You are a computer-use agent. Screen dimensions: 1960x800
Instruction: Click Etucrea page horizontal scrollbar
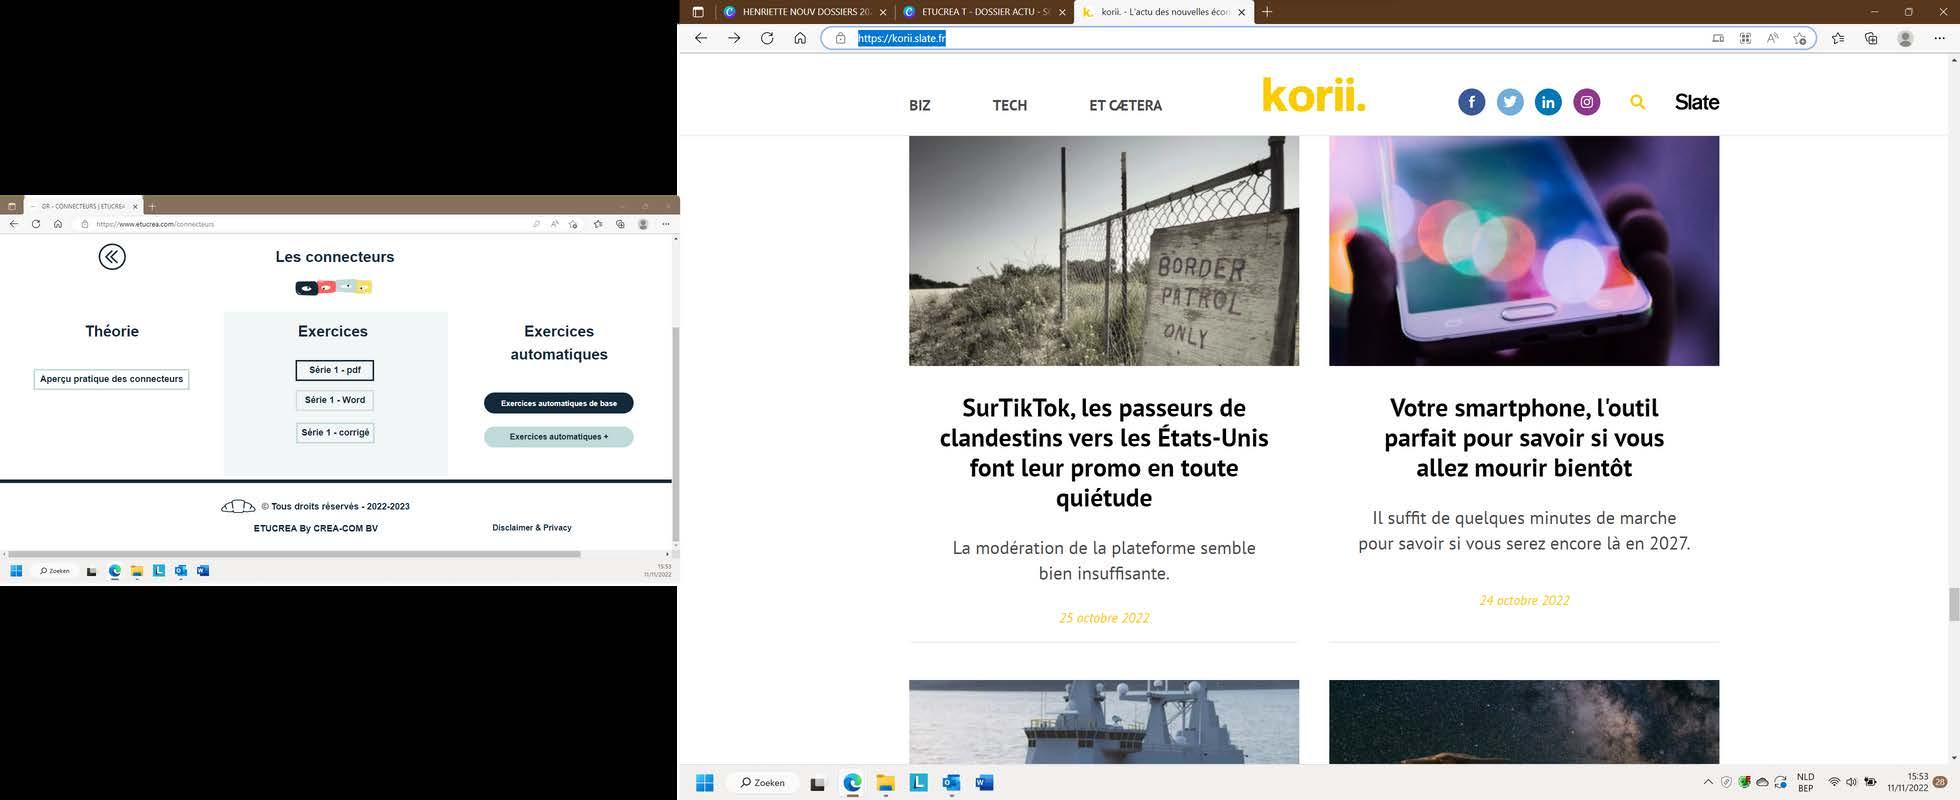click(x=294, y=553)
